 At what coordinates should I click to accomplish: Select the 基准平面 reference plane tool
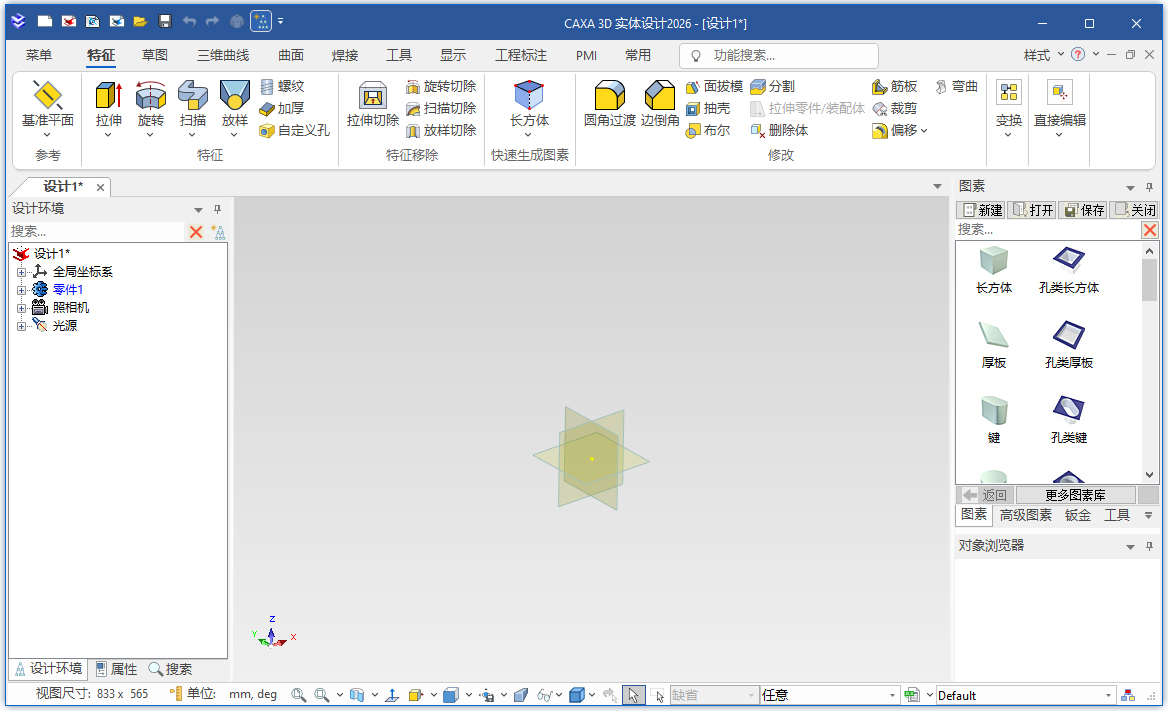pyautogui.click(x=48, y=109)
